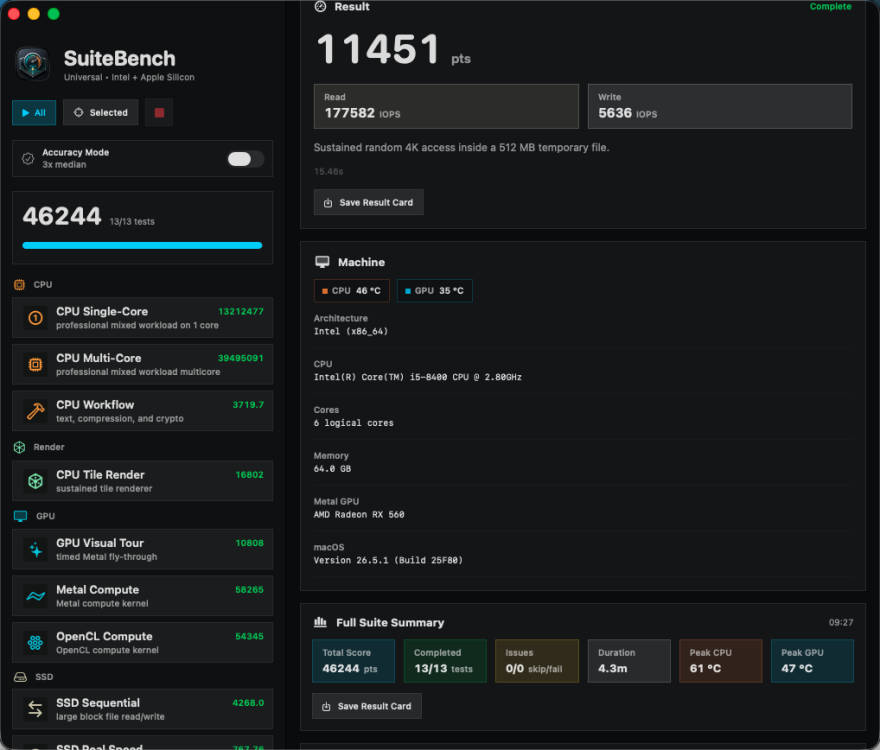Viewport: 880px width, 750px height.
Task: Click the 11451 pts score
Action: tap(394, 49)
